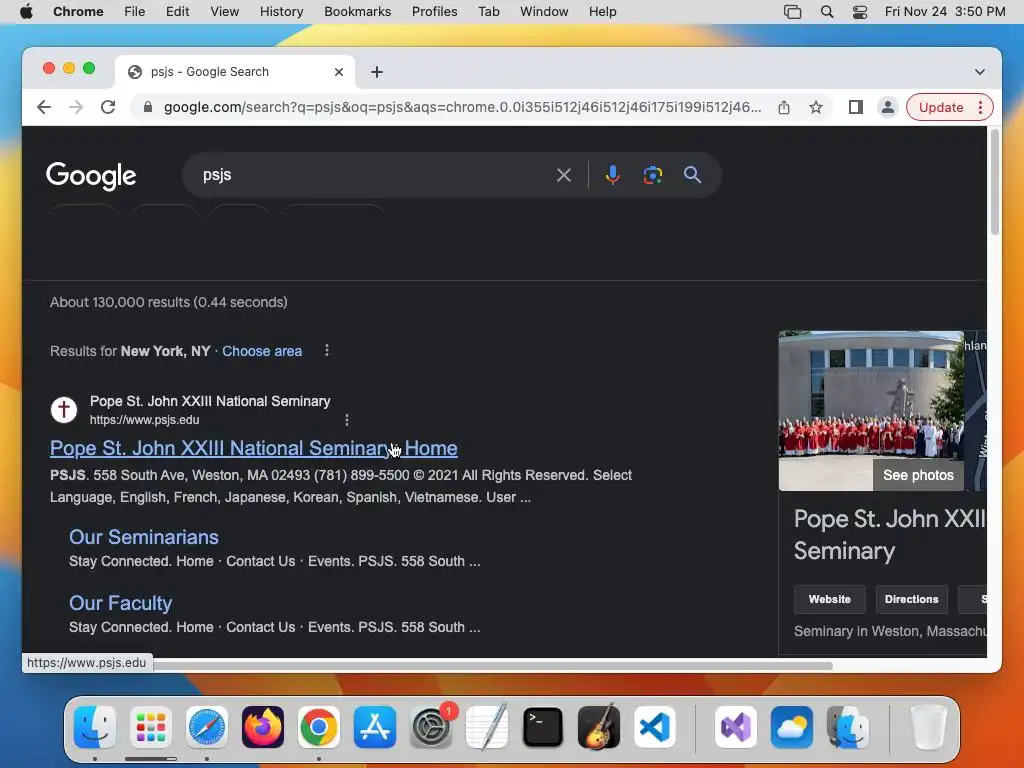
Task: Open Visual Studio Code from the Dock
Action: click(655, 727)
